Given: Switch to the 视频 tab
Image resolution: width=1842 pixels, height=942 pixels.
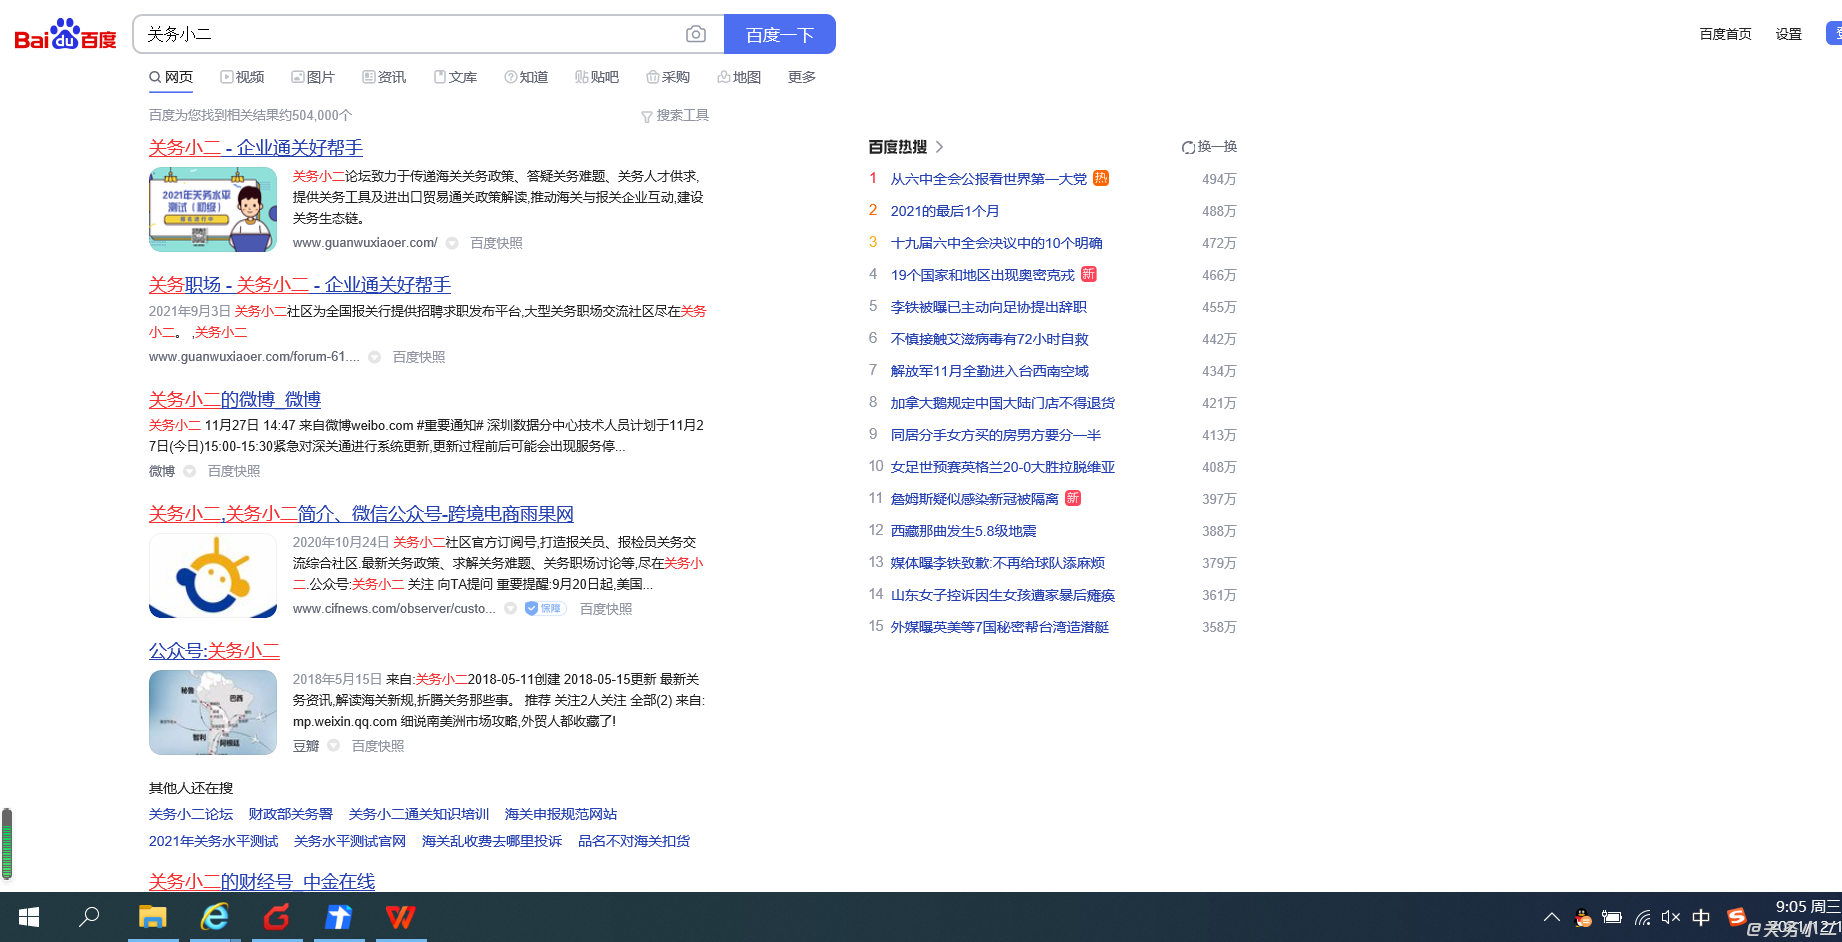Looking at the screenshot, I should point(242,77).
